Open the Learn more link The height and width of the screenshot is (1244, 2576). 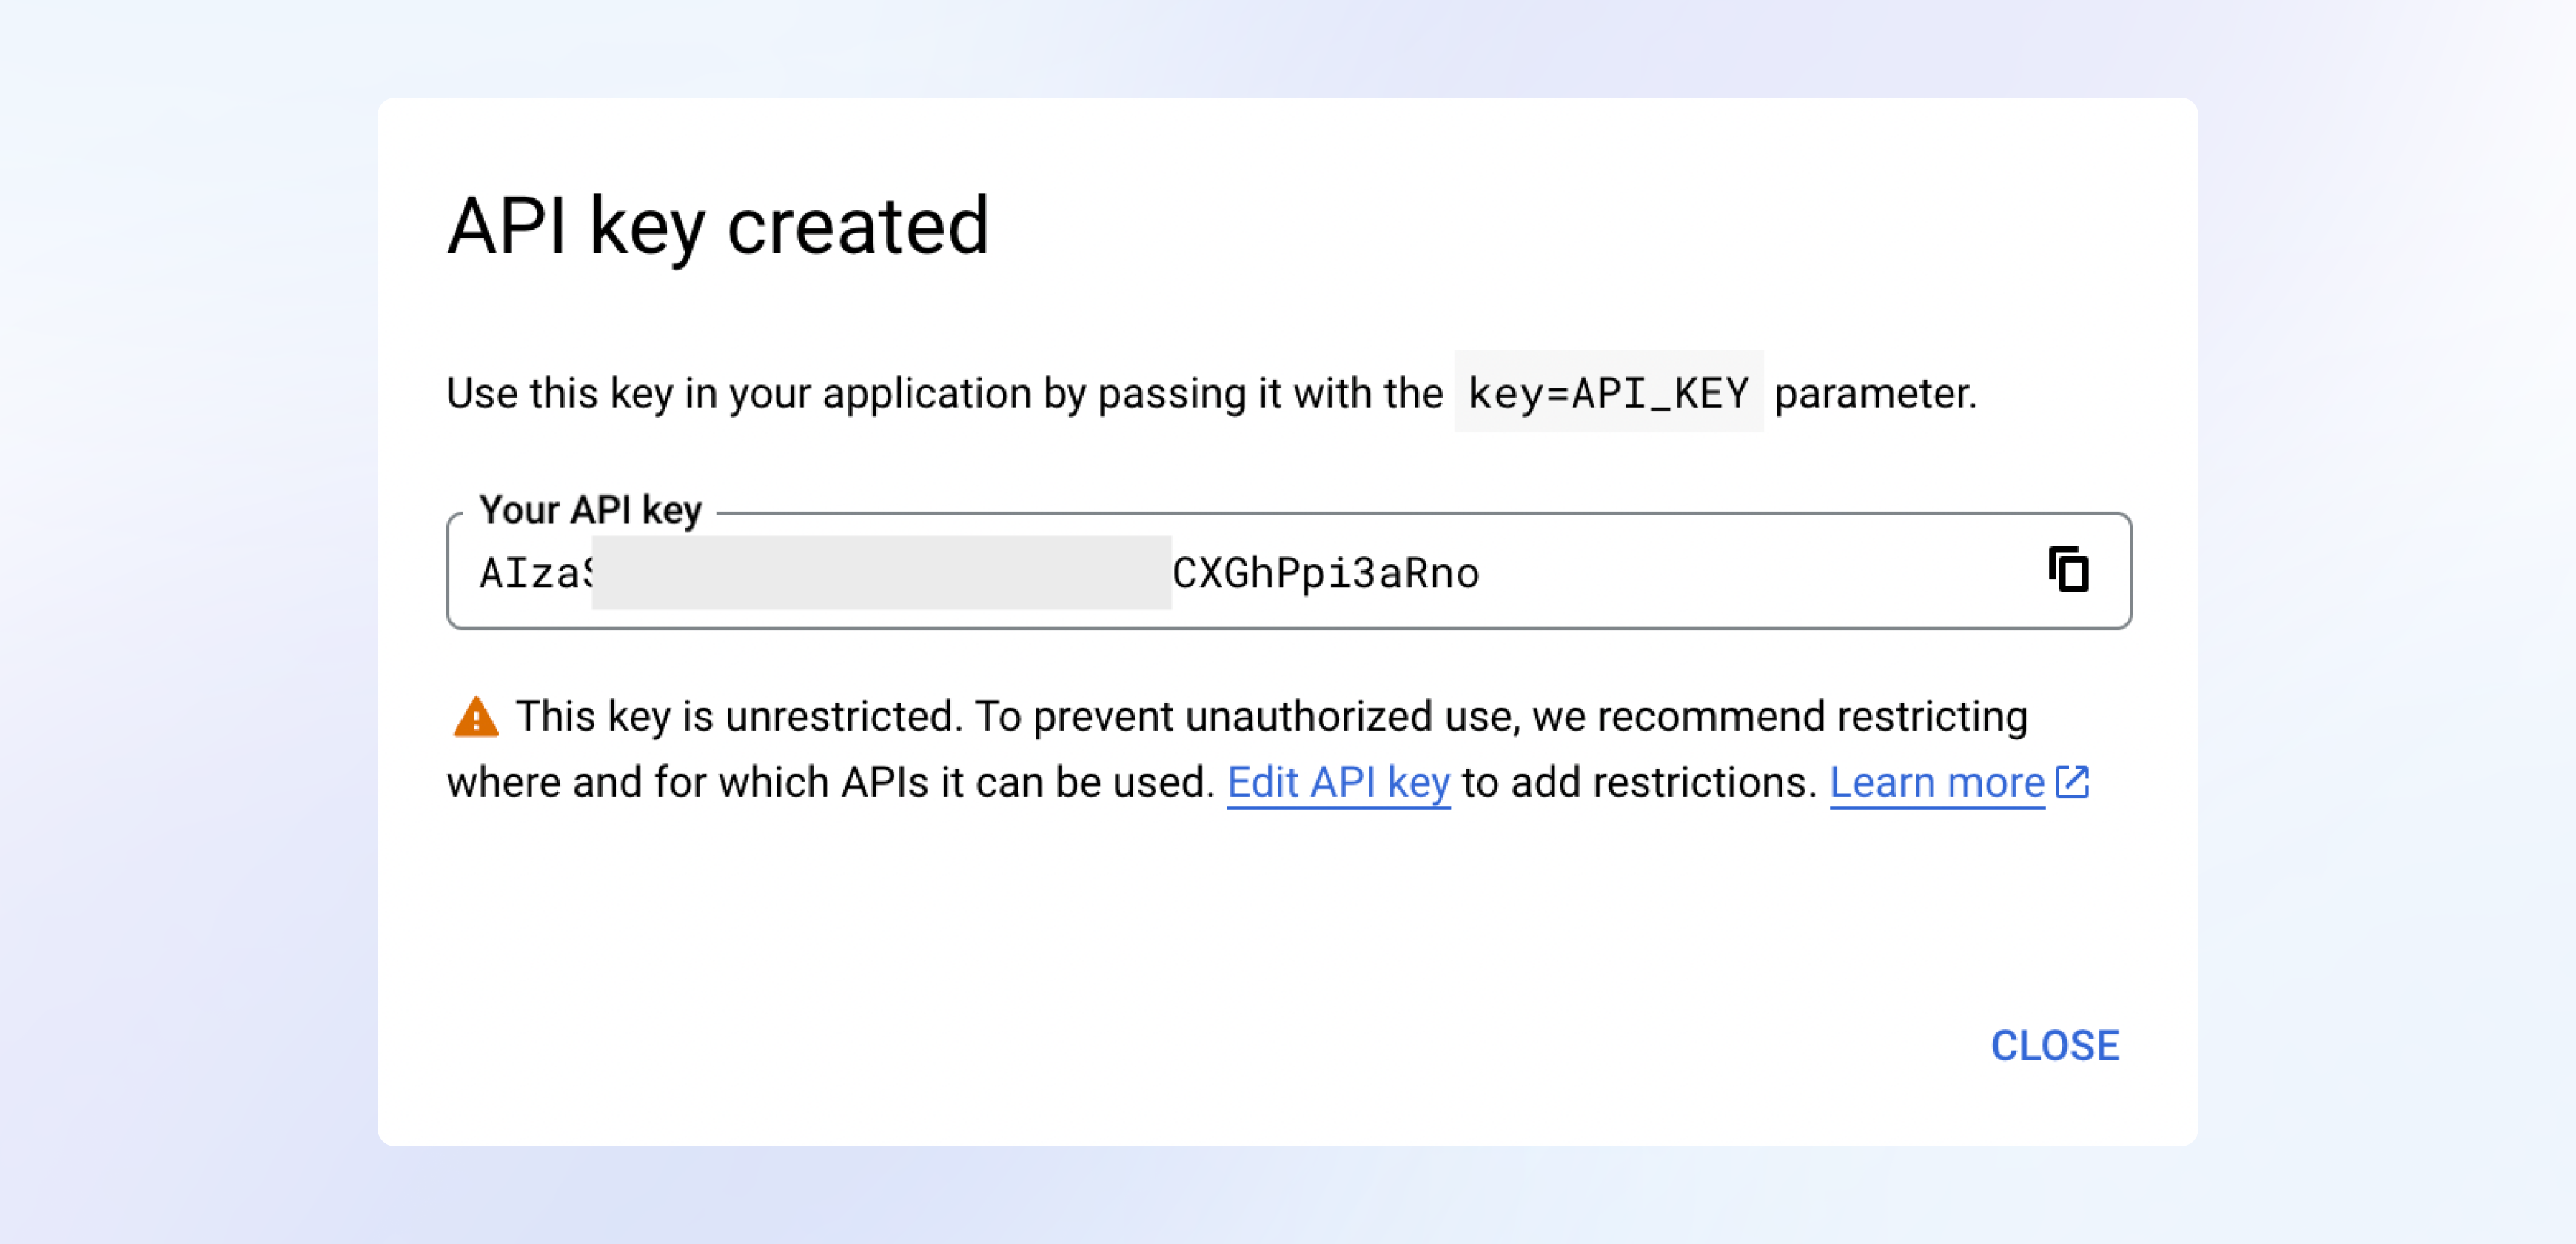point(1936,783)
